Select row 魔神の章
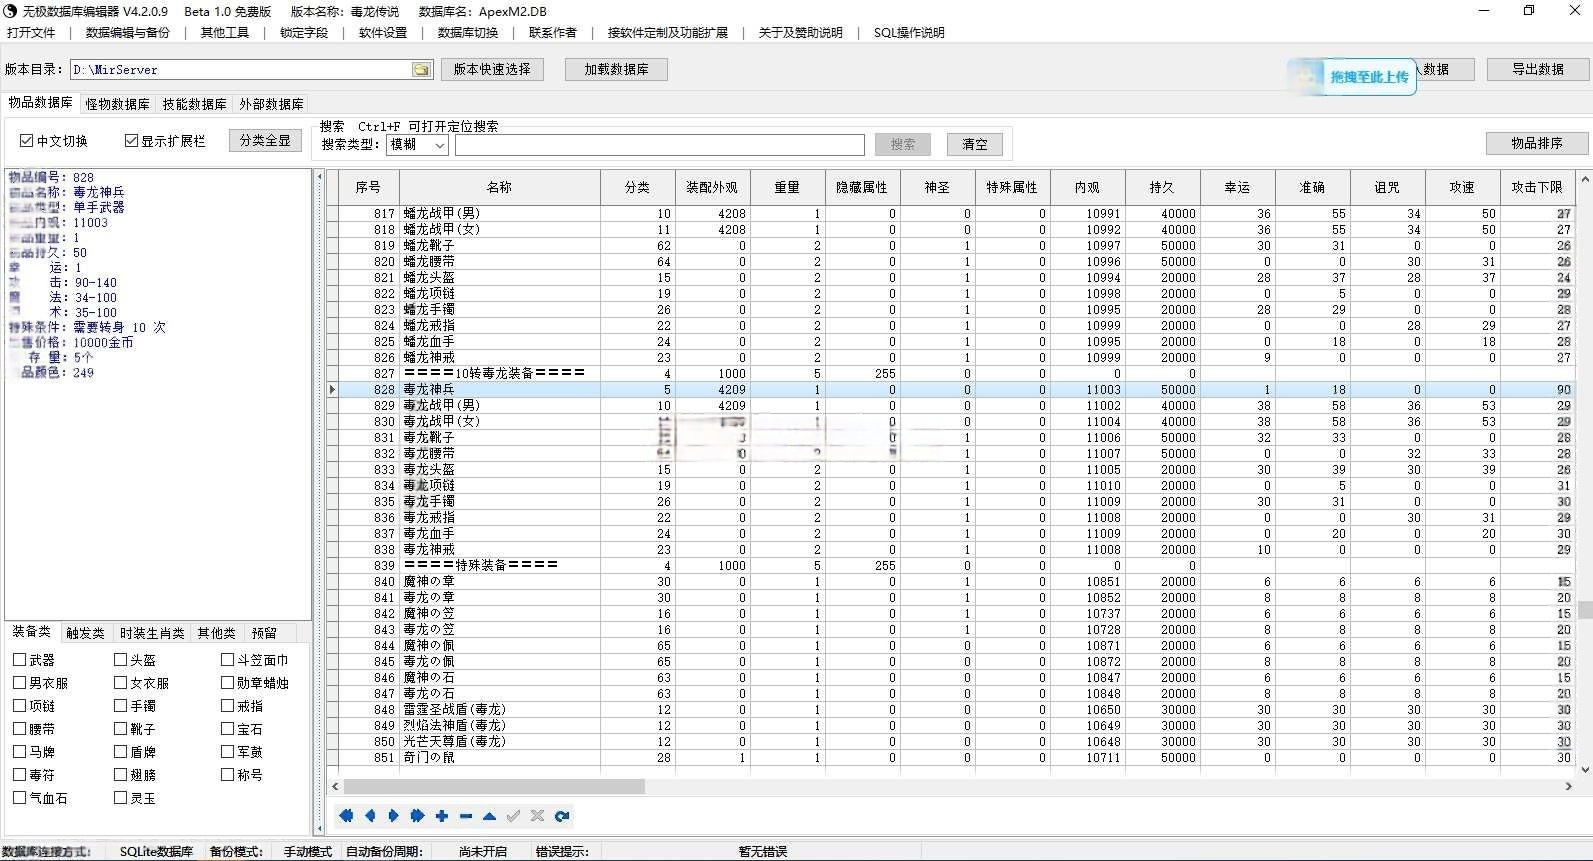This screenshot has width=1593, height=861. click(953, 581)
